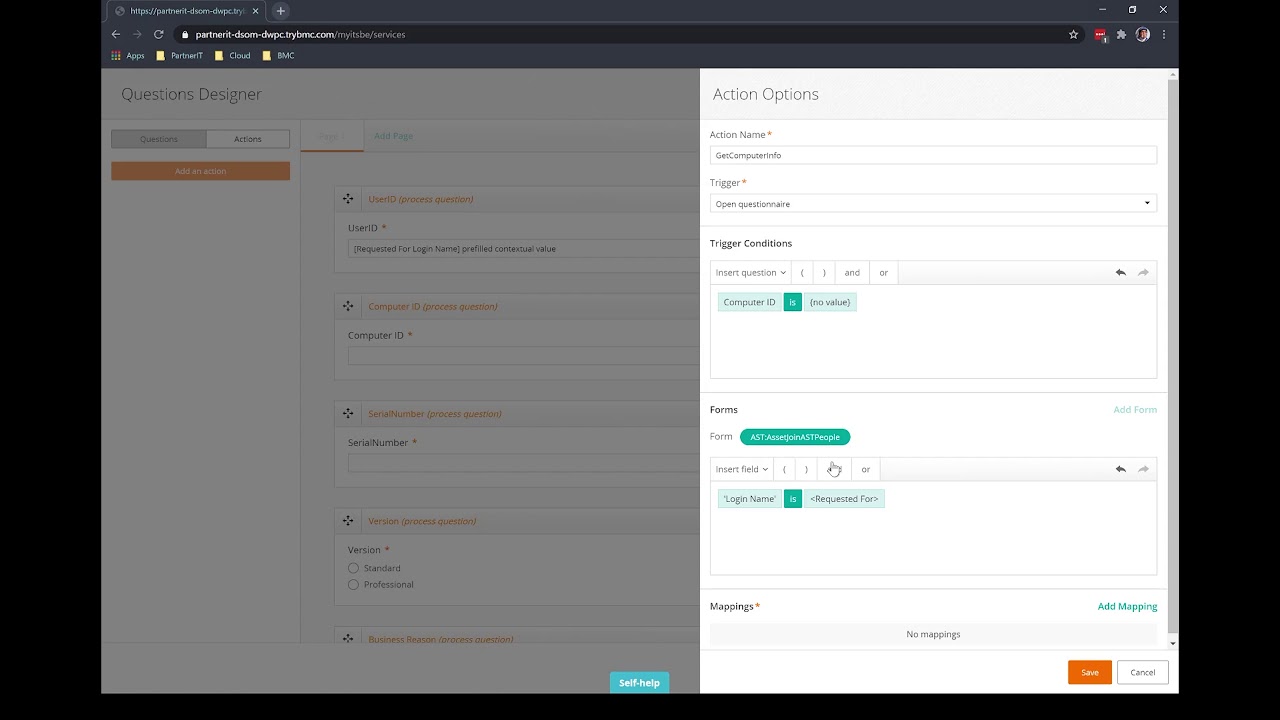Click Add Page tab

[393, 136]
